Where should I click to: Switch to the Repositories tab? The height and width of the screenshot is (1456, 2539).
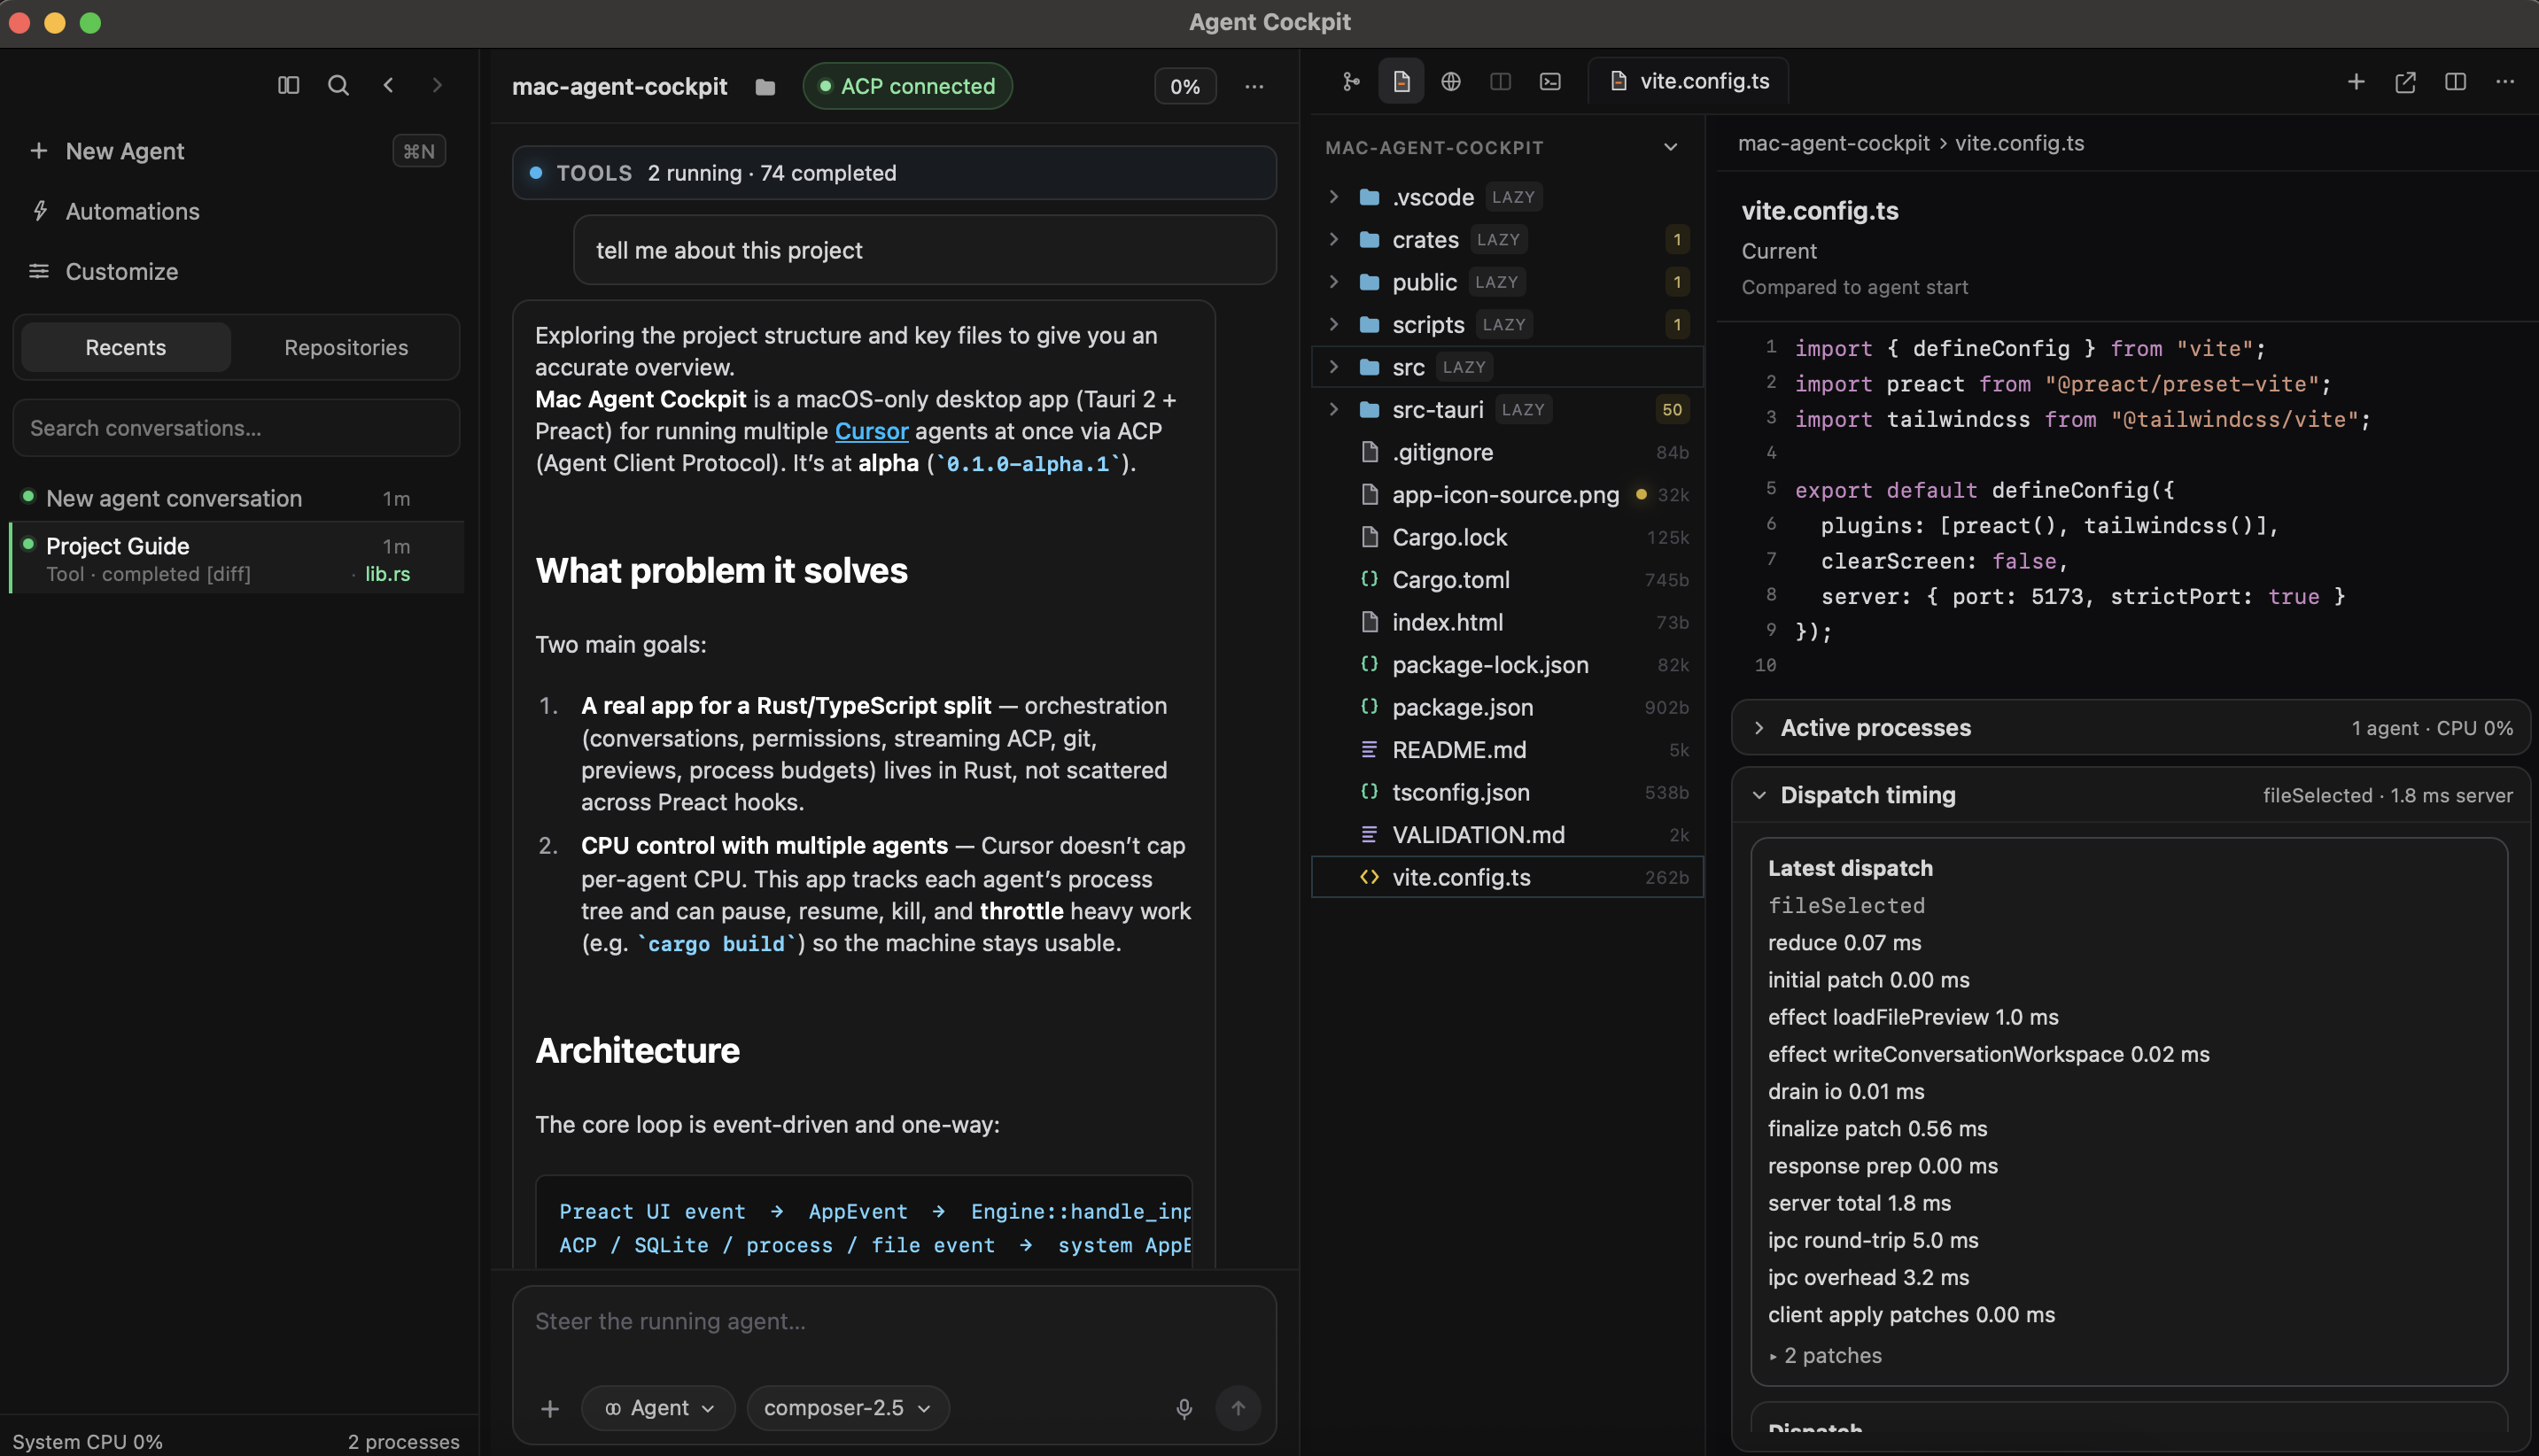point(346,347)
